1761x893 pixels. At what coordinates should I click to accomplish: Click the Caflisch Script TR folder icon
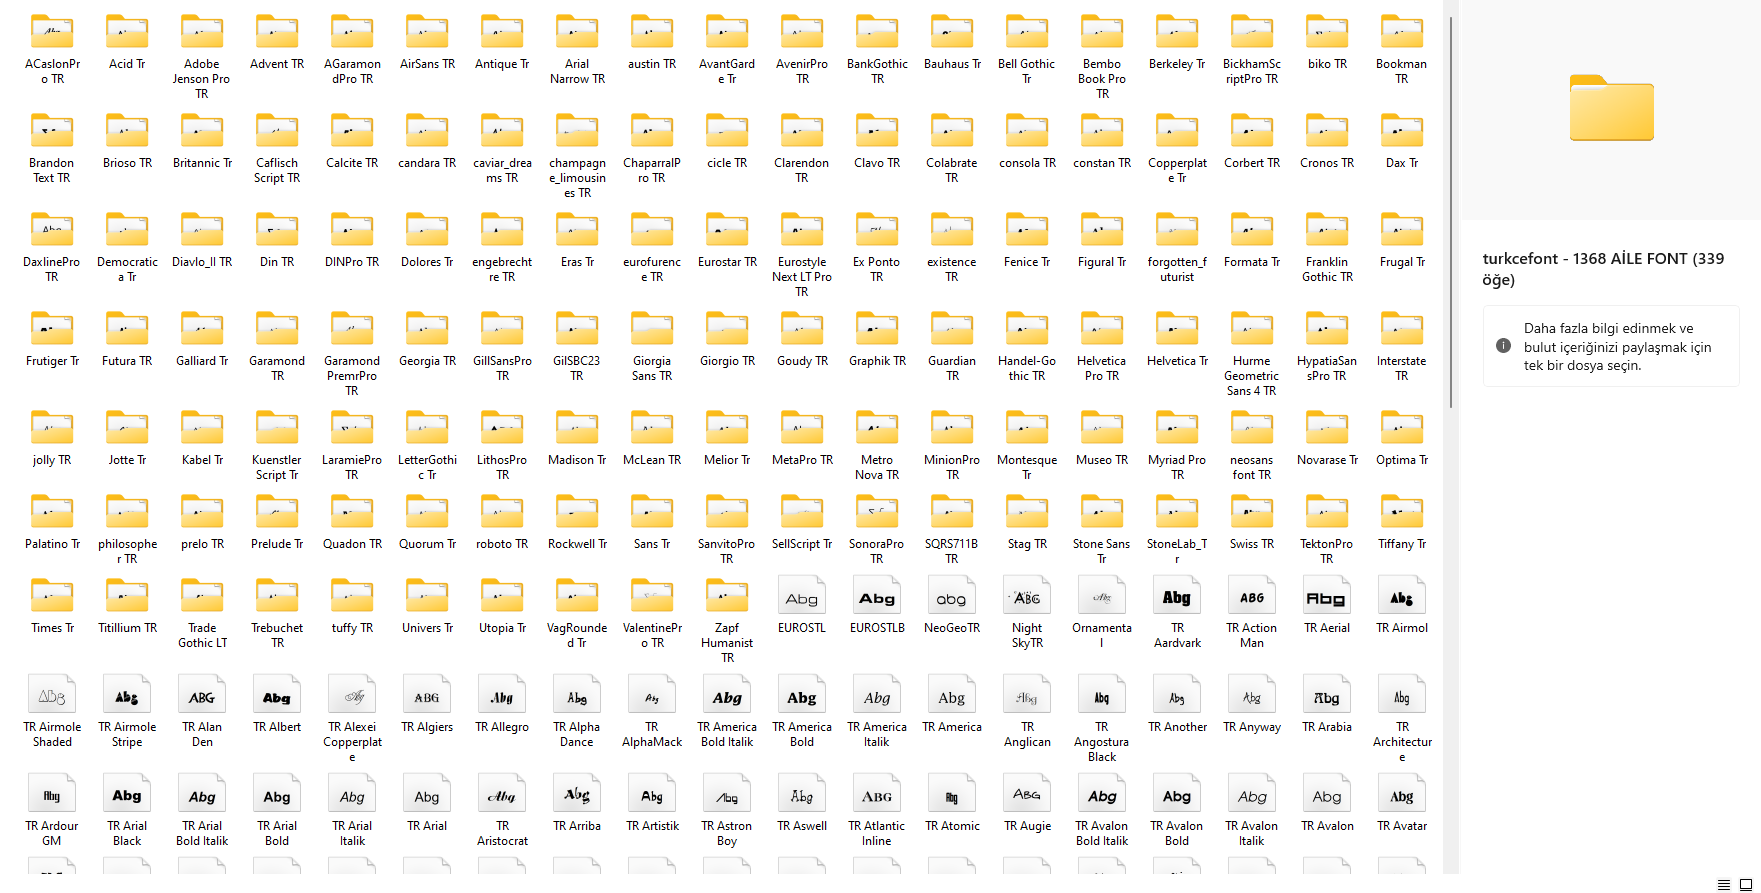277,131
